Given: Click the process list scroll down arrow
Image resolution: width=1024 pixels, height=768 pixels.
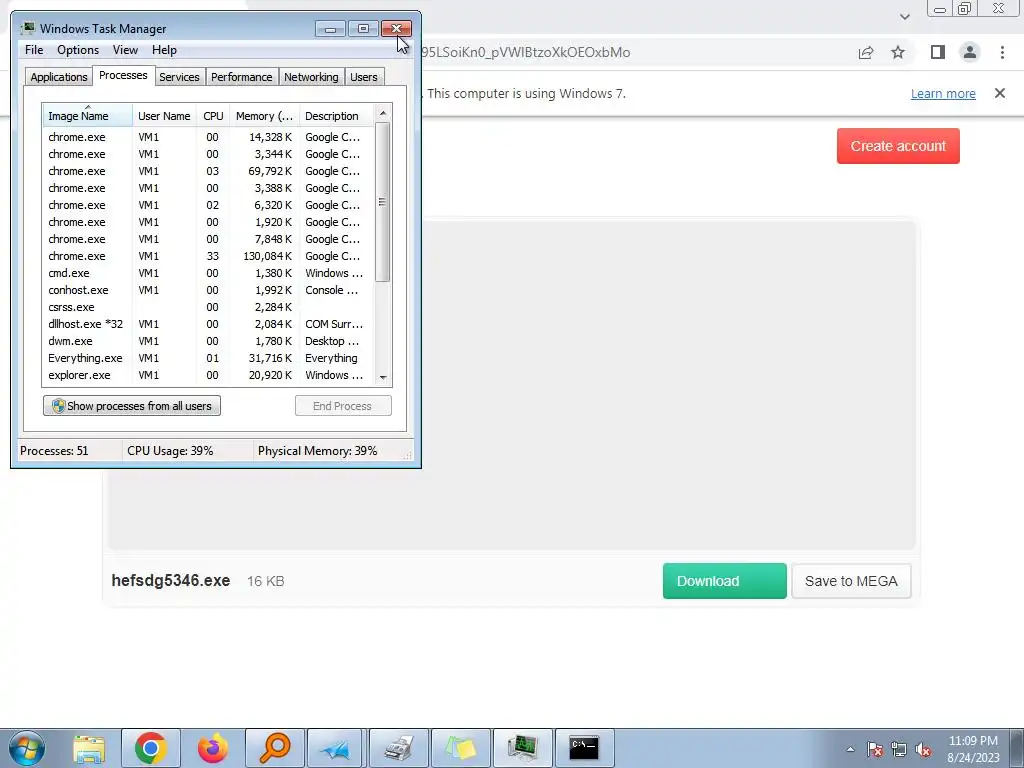Looking at the screenshot, I should [383, 377].
